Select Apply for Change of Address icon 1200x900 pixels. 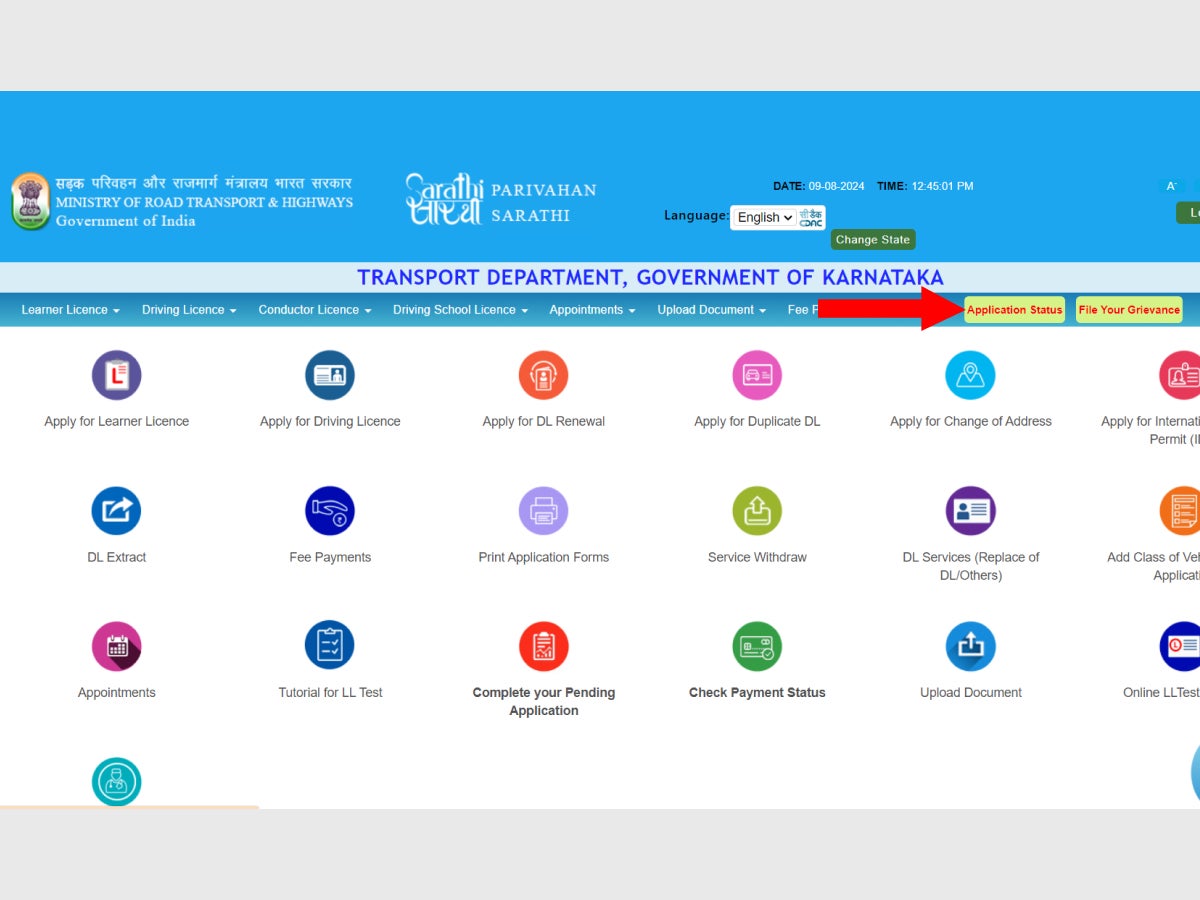(970, 375)
